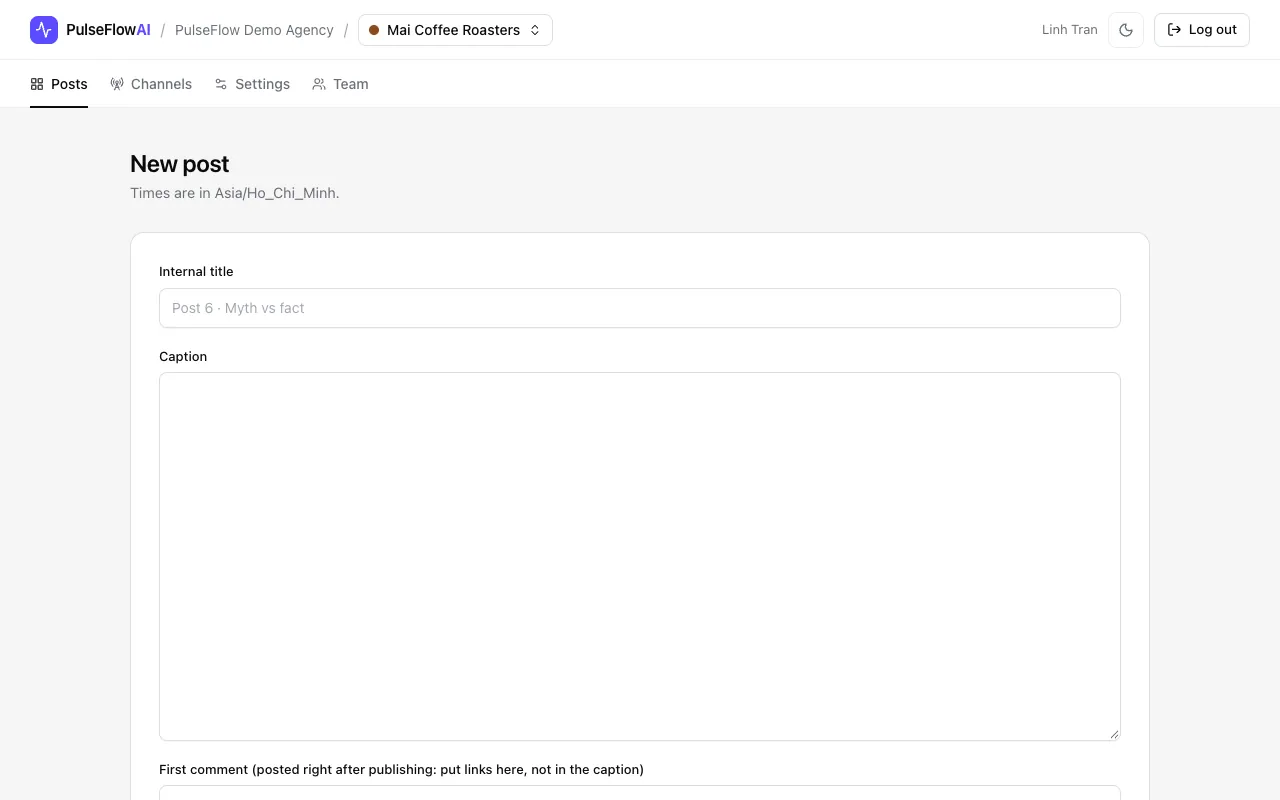Switch to the Channels tab

pyautogui.click(x=151, y=84)
